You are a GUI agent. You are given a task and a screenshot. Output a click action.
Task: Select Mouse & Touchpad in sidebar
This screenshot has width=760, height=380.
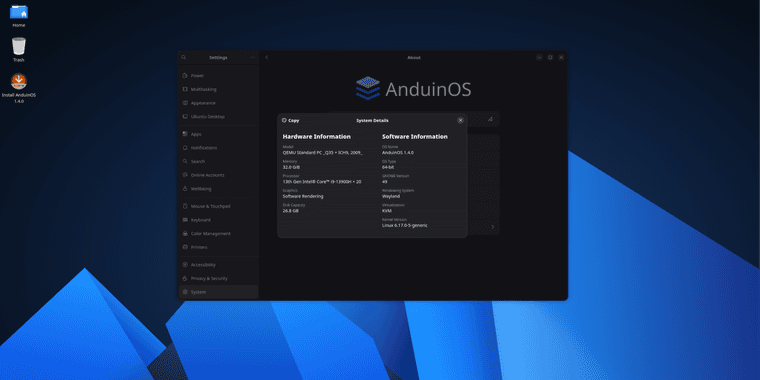click(x=218, y=206)
